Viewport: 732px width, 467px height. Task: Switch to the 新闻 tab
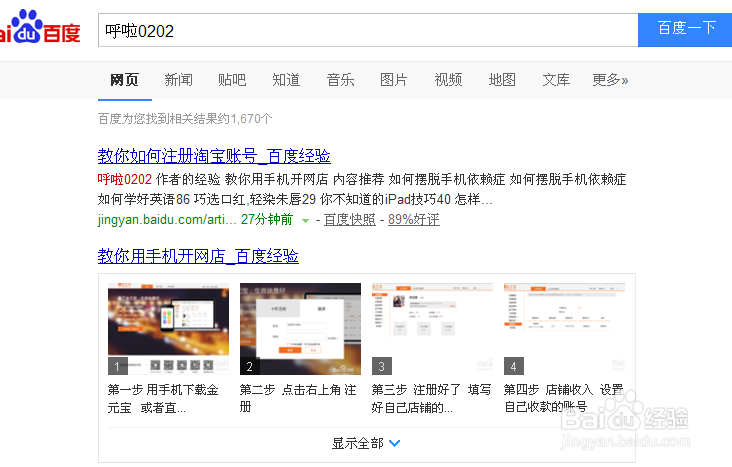point(178,80)
